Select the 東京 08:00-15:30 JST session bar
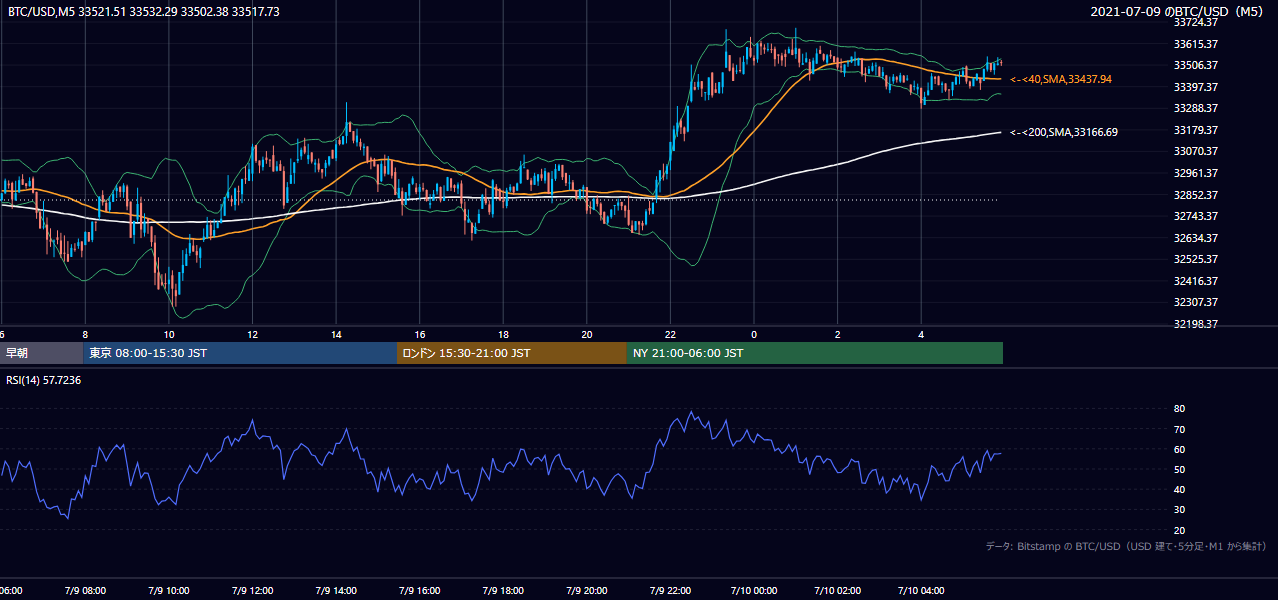Screen dimensions: 1278x600 pos(240,353)
